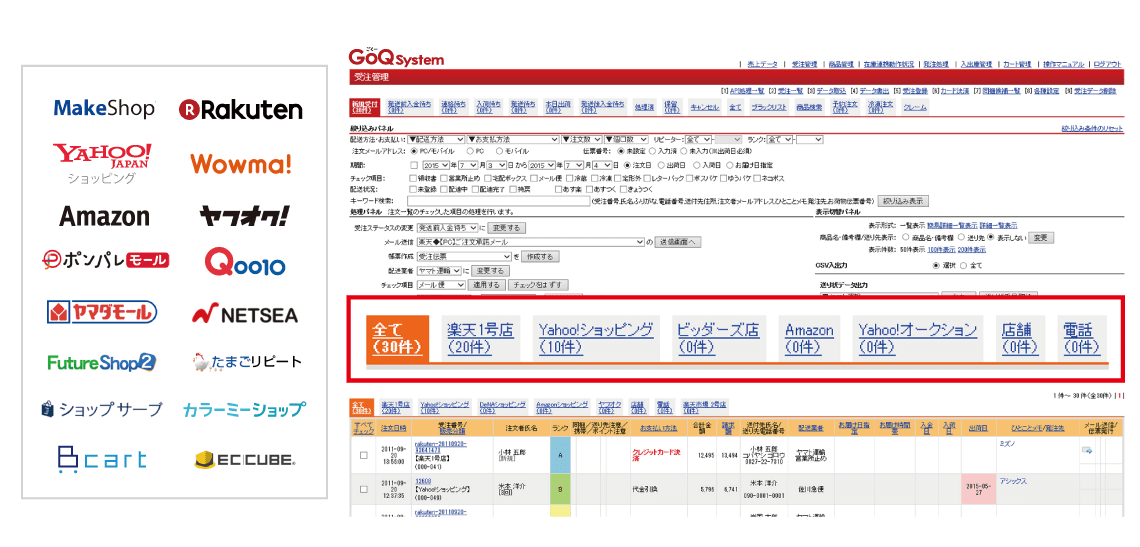Switch to the キャンセル status tab
1140x547 pixels.
pos(705,108)
